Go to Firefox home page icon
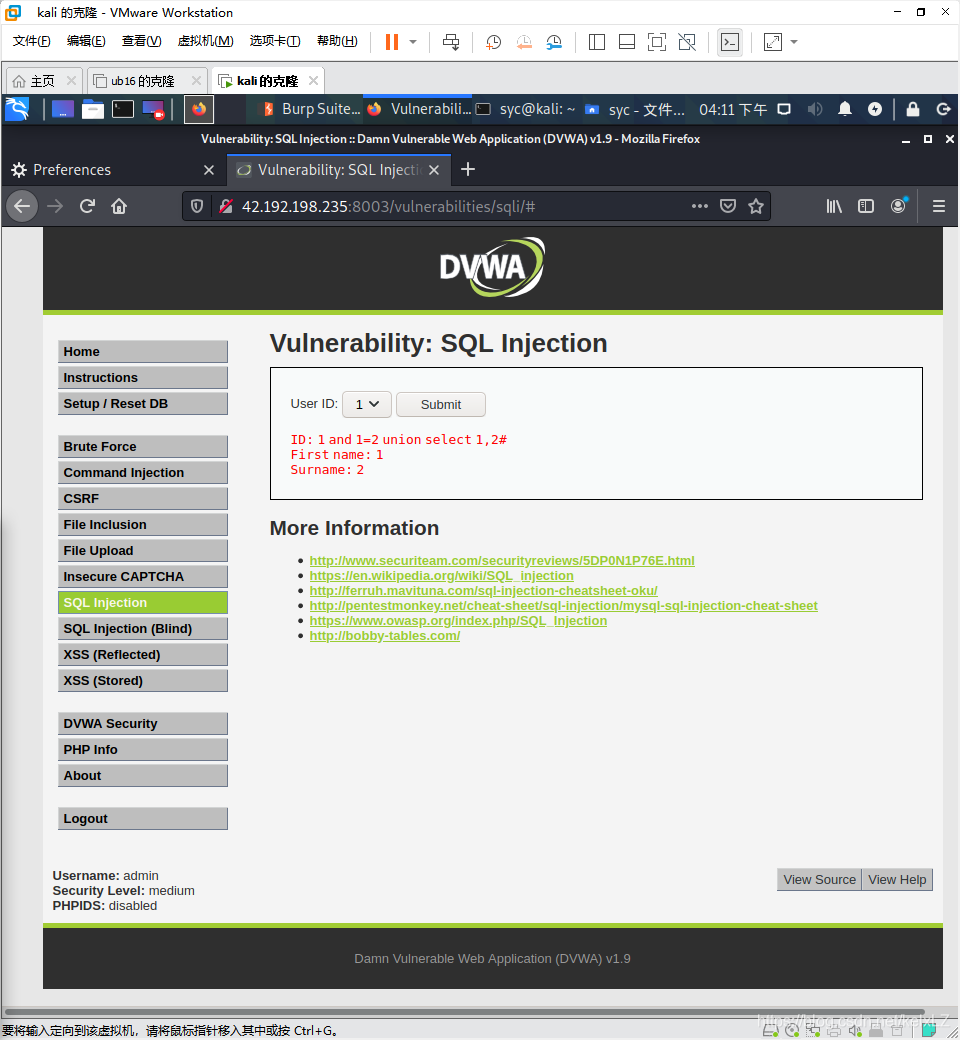The image size is (960, 1040). tap(119, 206)
